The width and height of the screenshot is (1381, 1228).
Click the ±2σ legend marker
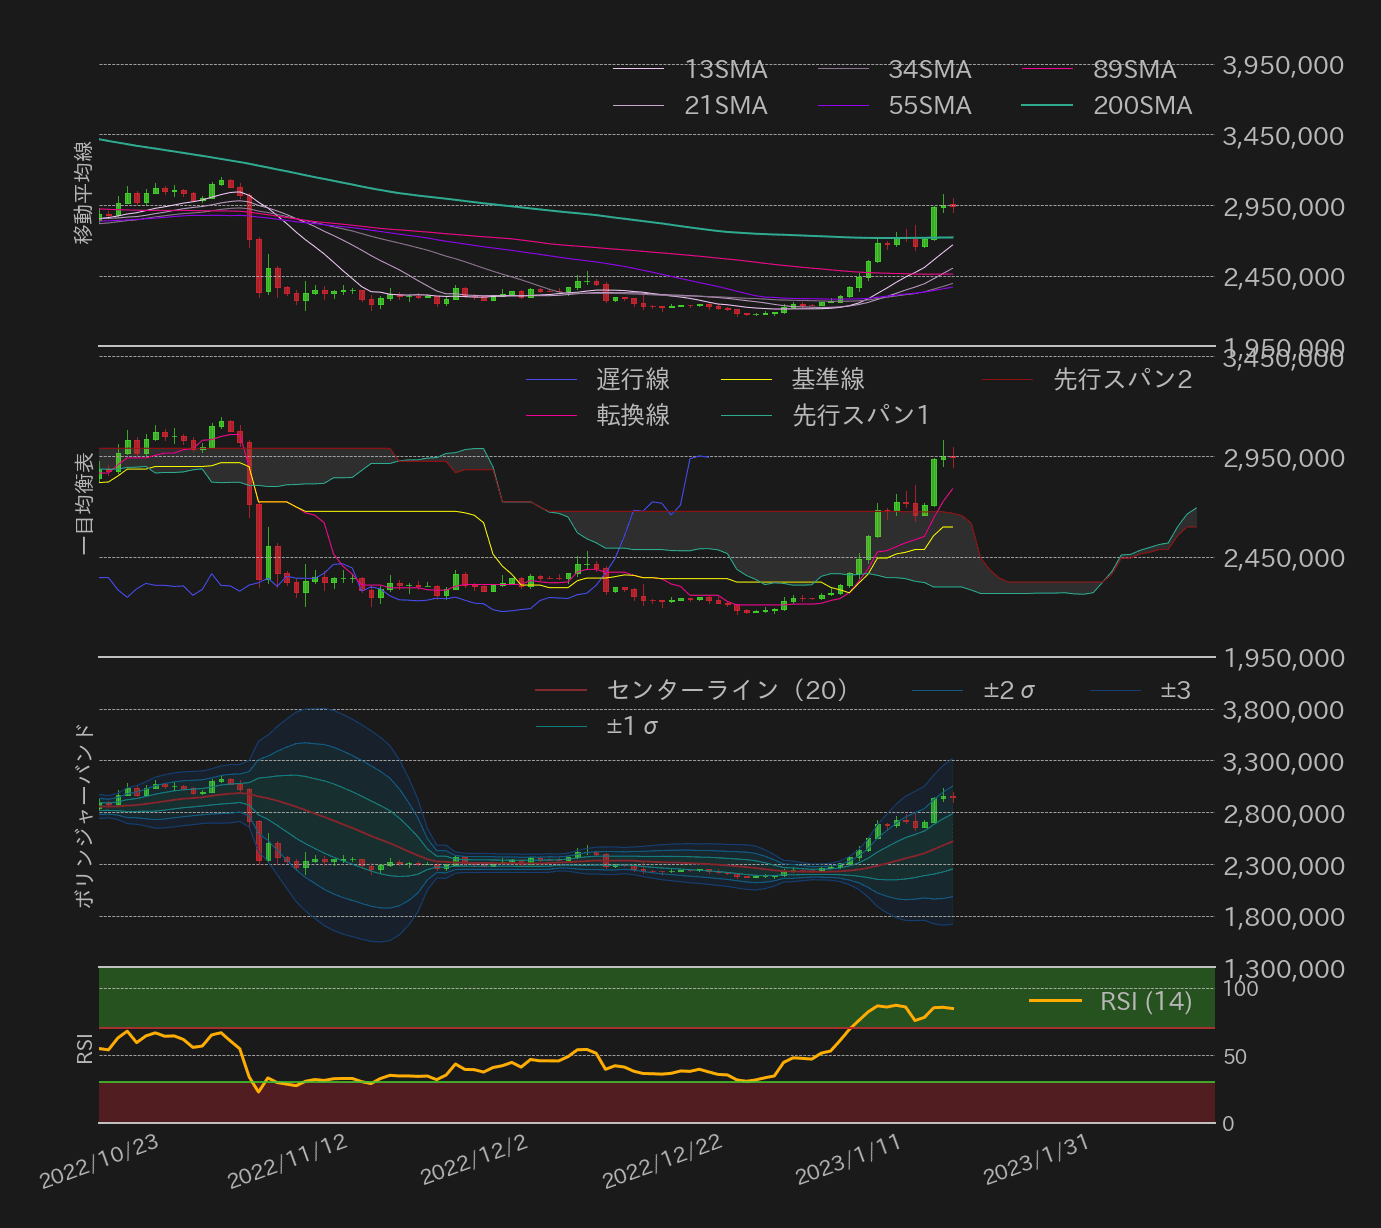point(935,690)
